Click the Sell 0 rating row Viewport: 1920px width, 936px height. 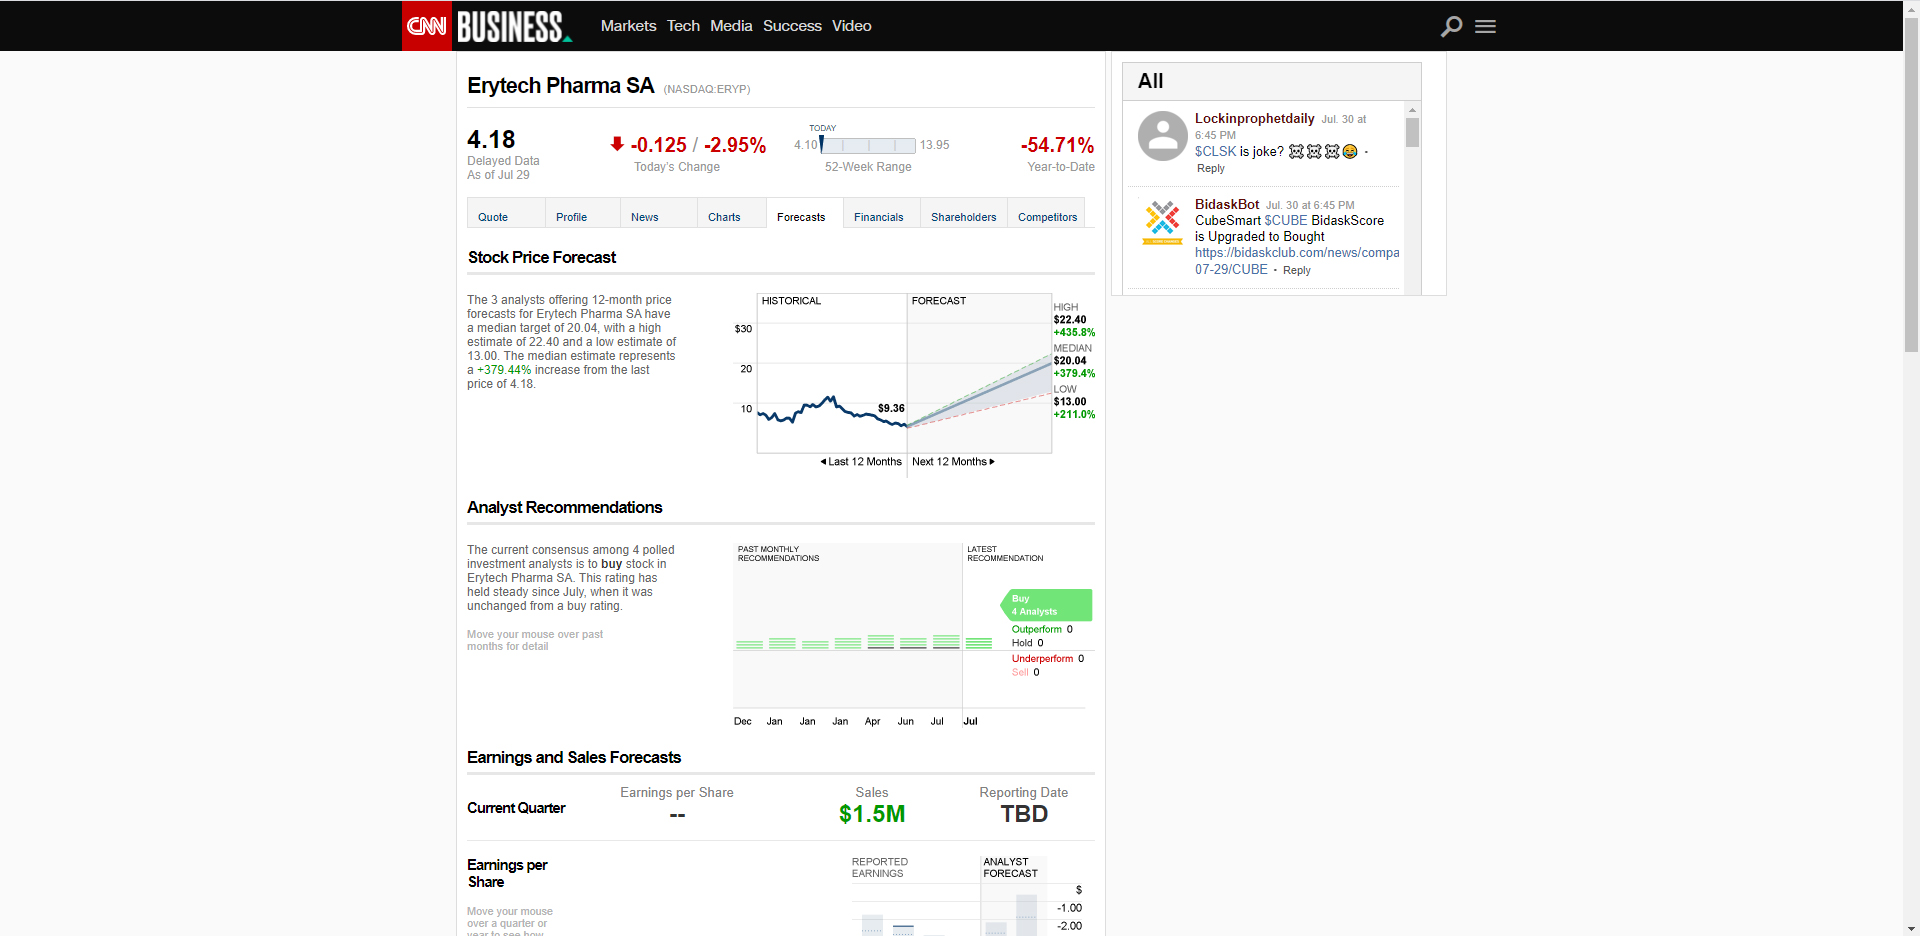coord(1026,673)
